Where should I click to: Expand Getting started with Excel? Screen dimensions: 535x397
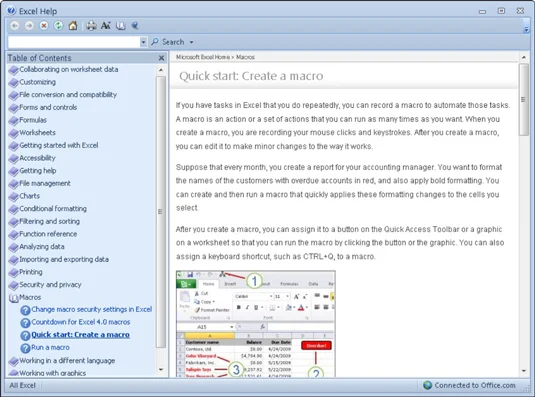[x=54, y=145]
